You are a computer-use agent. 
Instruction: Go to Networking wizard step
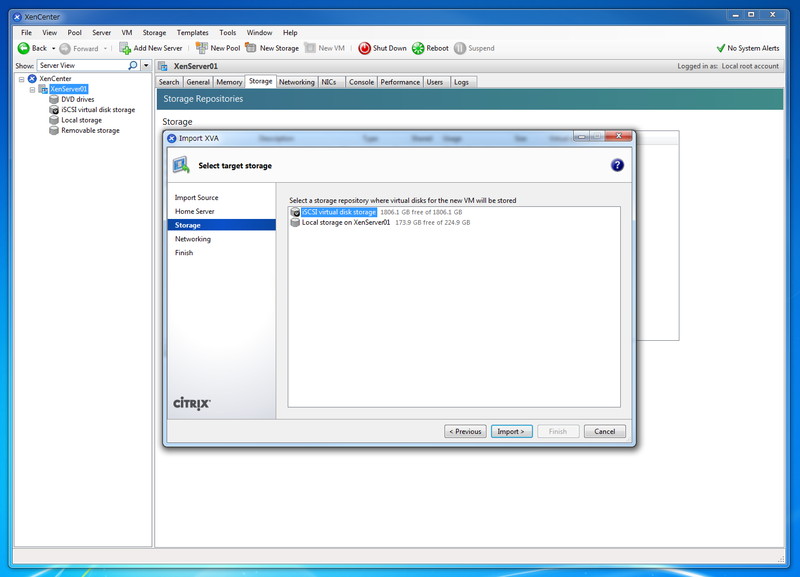coord(192,239)
